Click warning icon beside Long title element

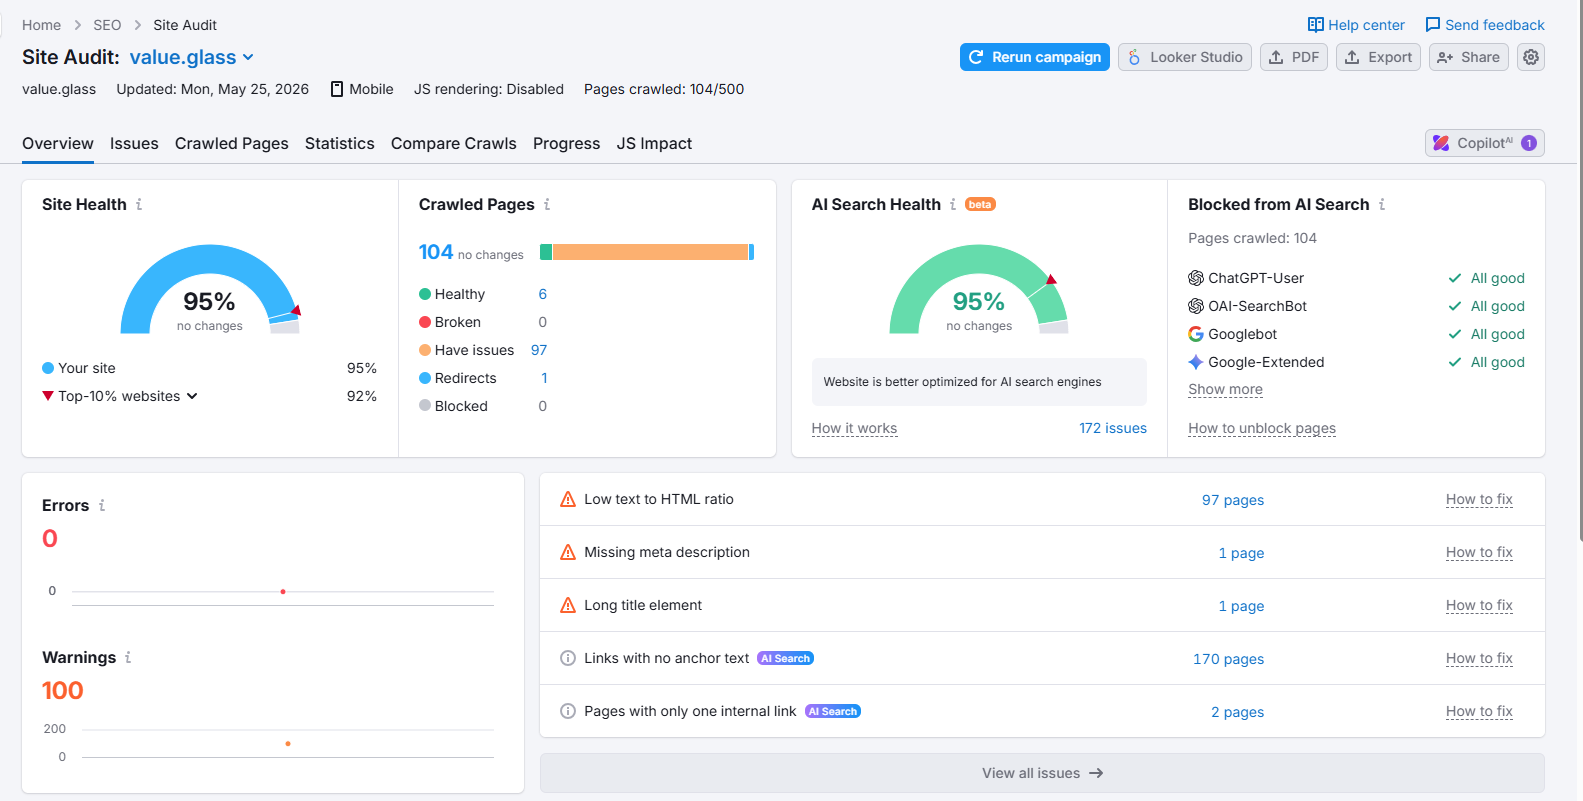[568, 605]
